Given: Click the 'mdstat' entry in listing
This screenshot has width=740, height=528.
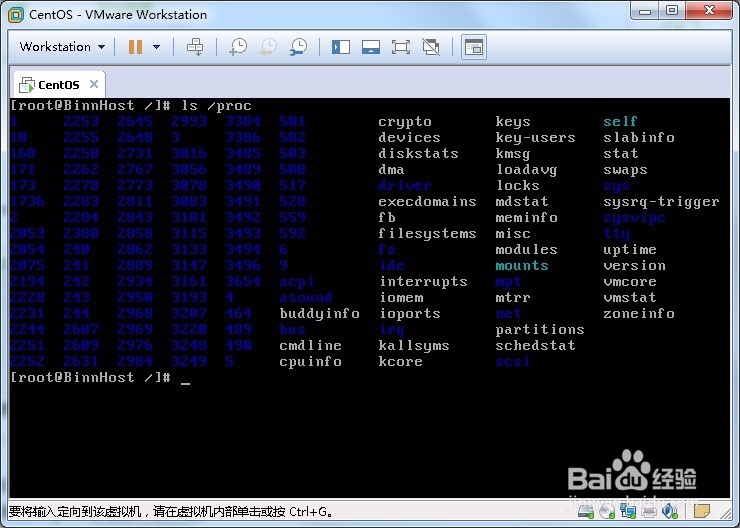Looking at the screenshot, I should (522, 201).
